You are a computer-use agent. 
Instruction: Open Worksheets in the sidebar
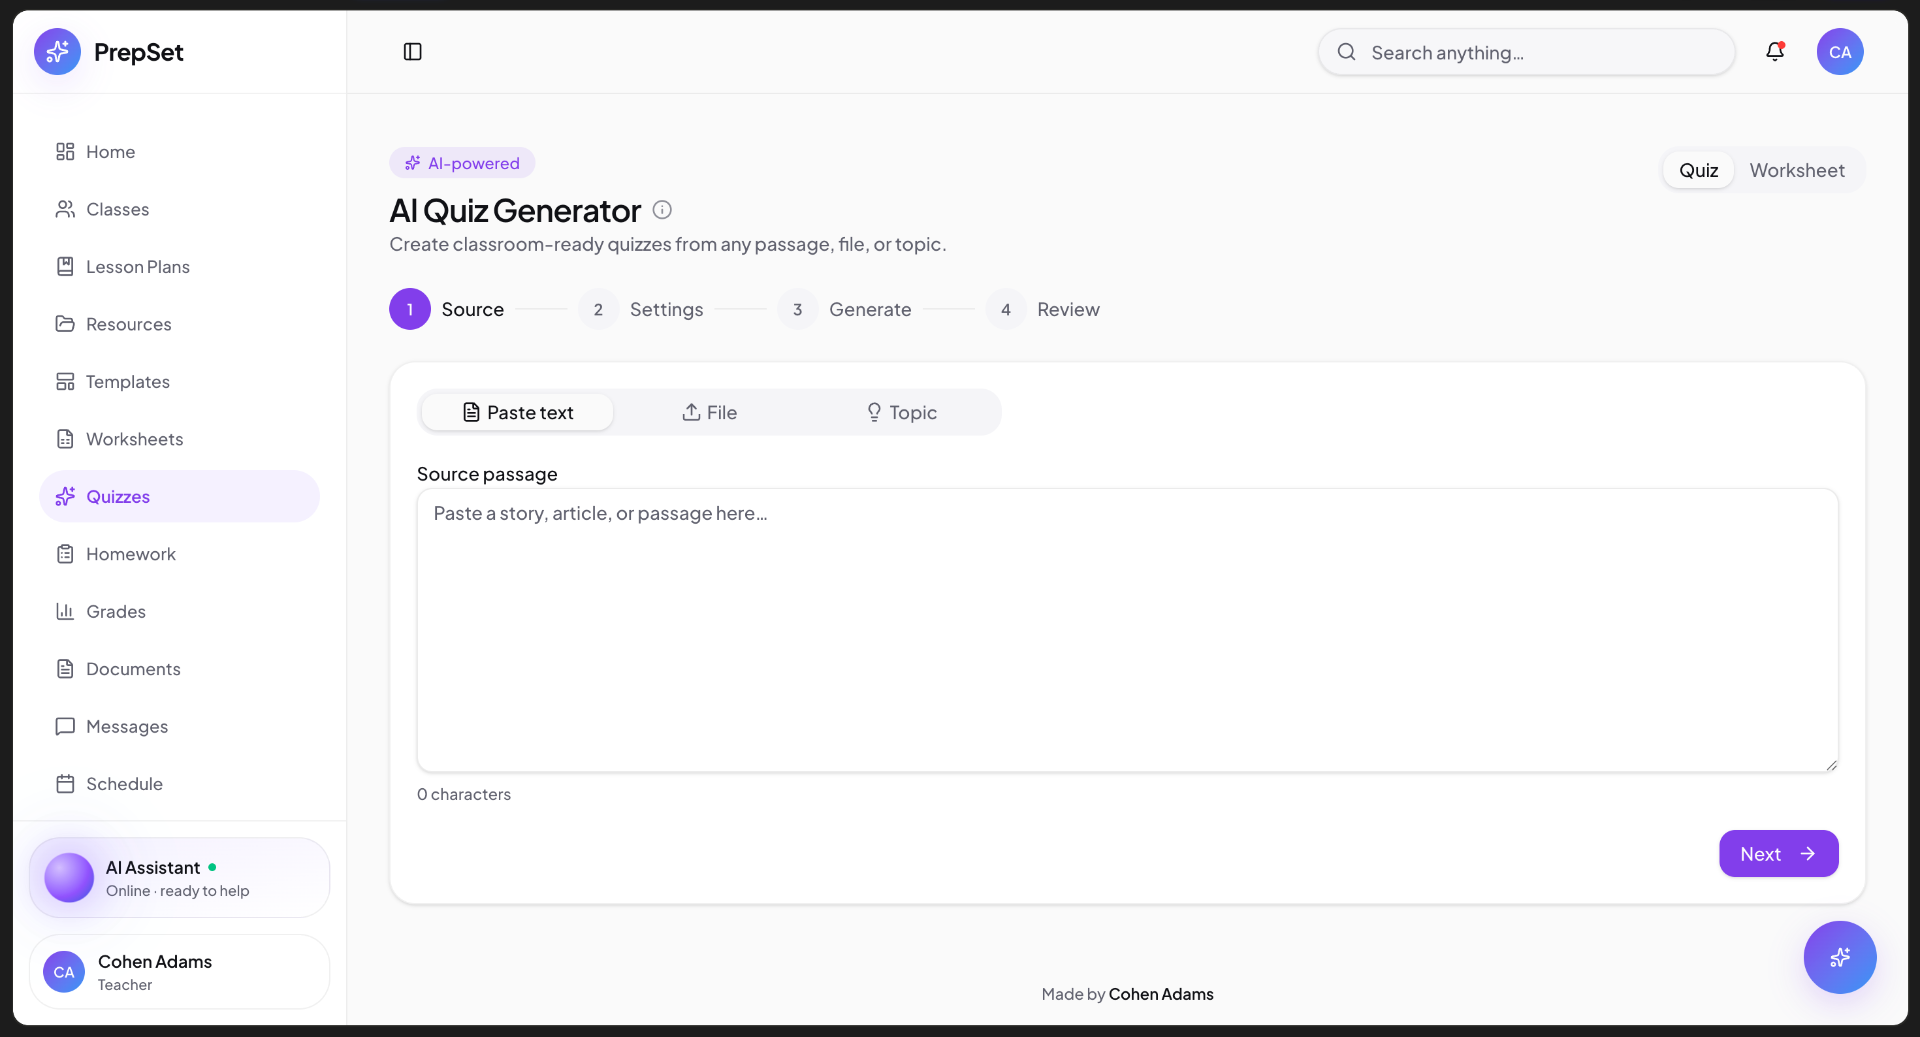(179, 439)
